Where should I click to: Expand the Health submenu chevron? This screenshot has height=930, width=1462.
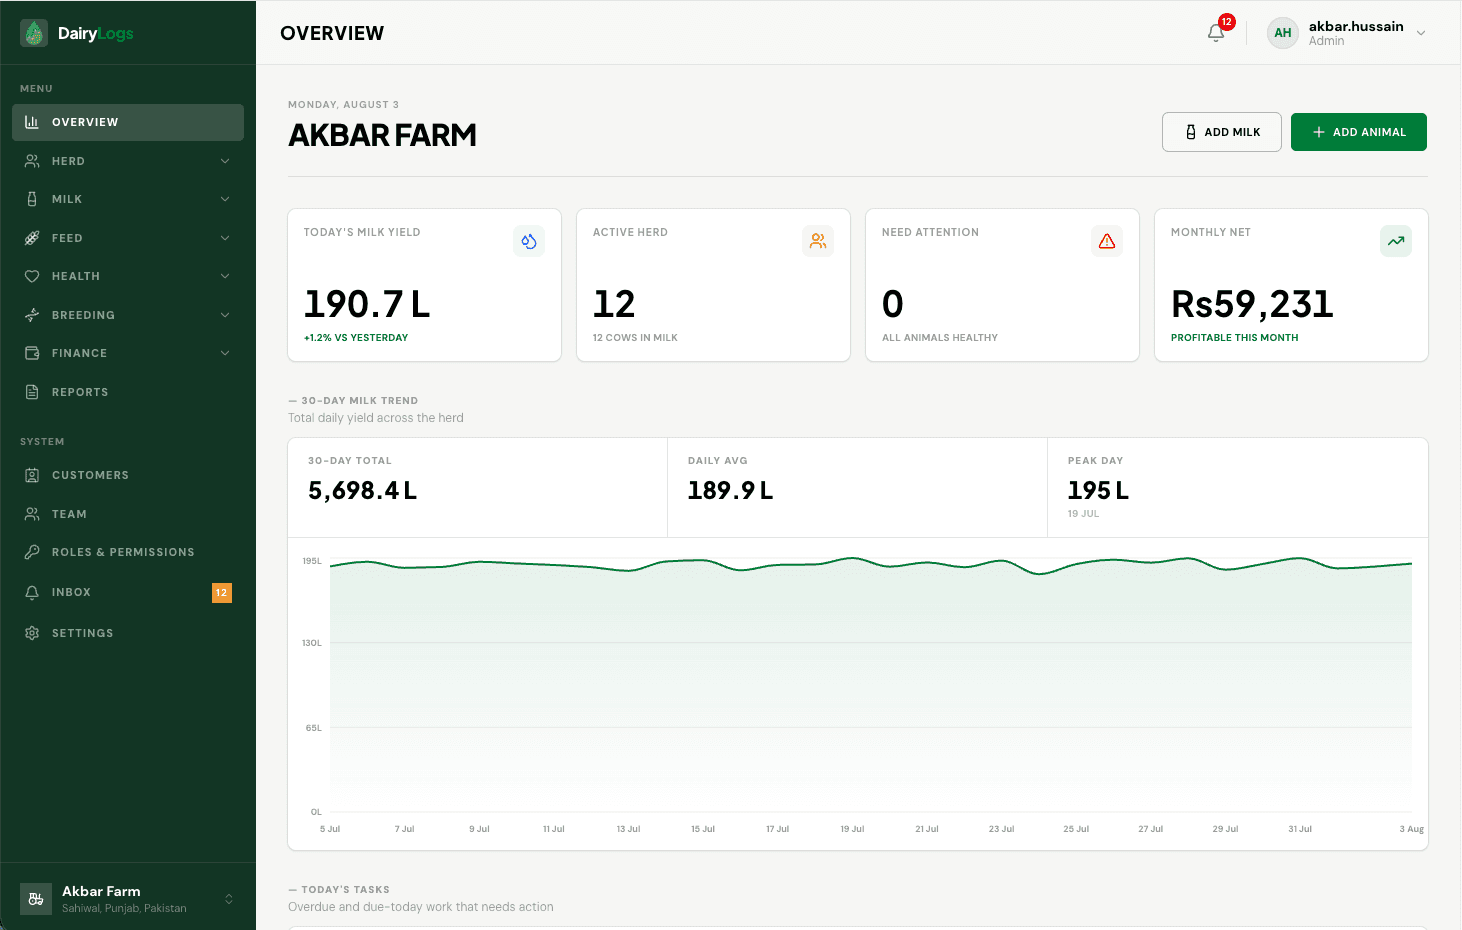225,276
